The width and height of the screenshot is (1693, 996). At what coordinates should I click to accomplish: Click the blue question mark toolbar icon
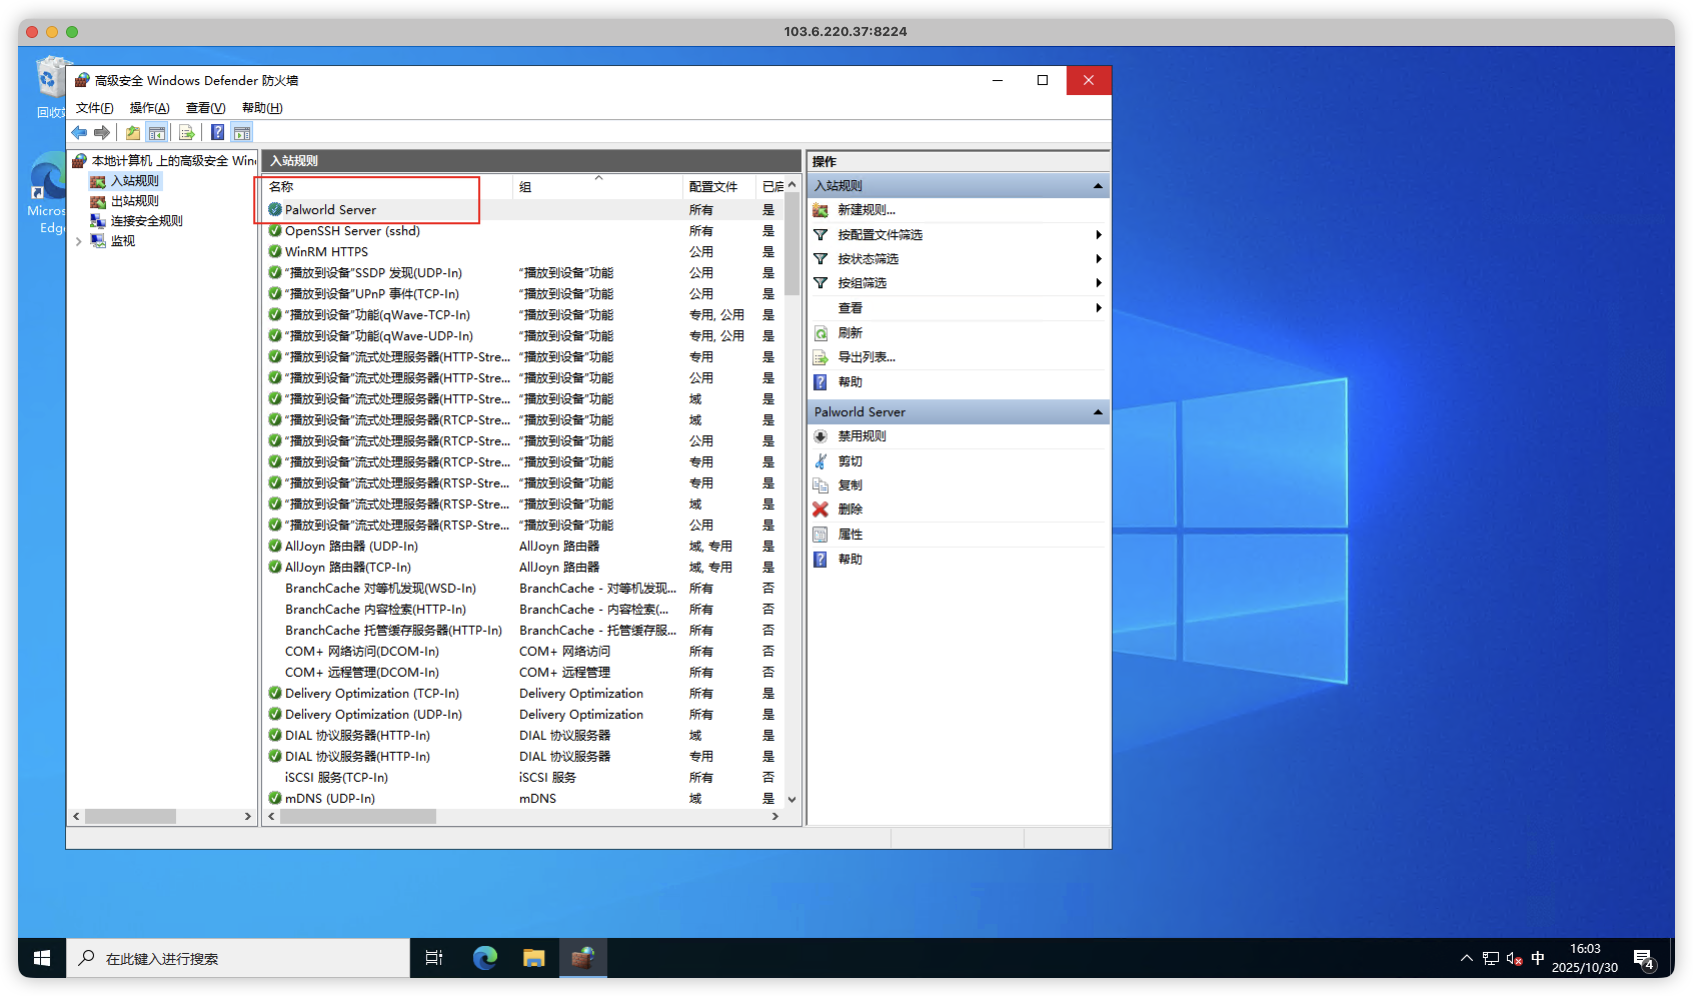click(x=217, y=133)
